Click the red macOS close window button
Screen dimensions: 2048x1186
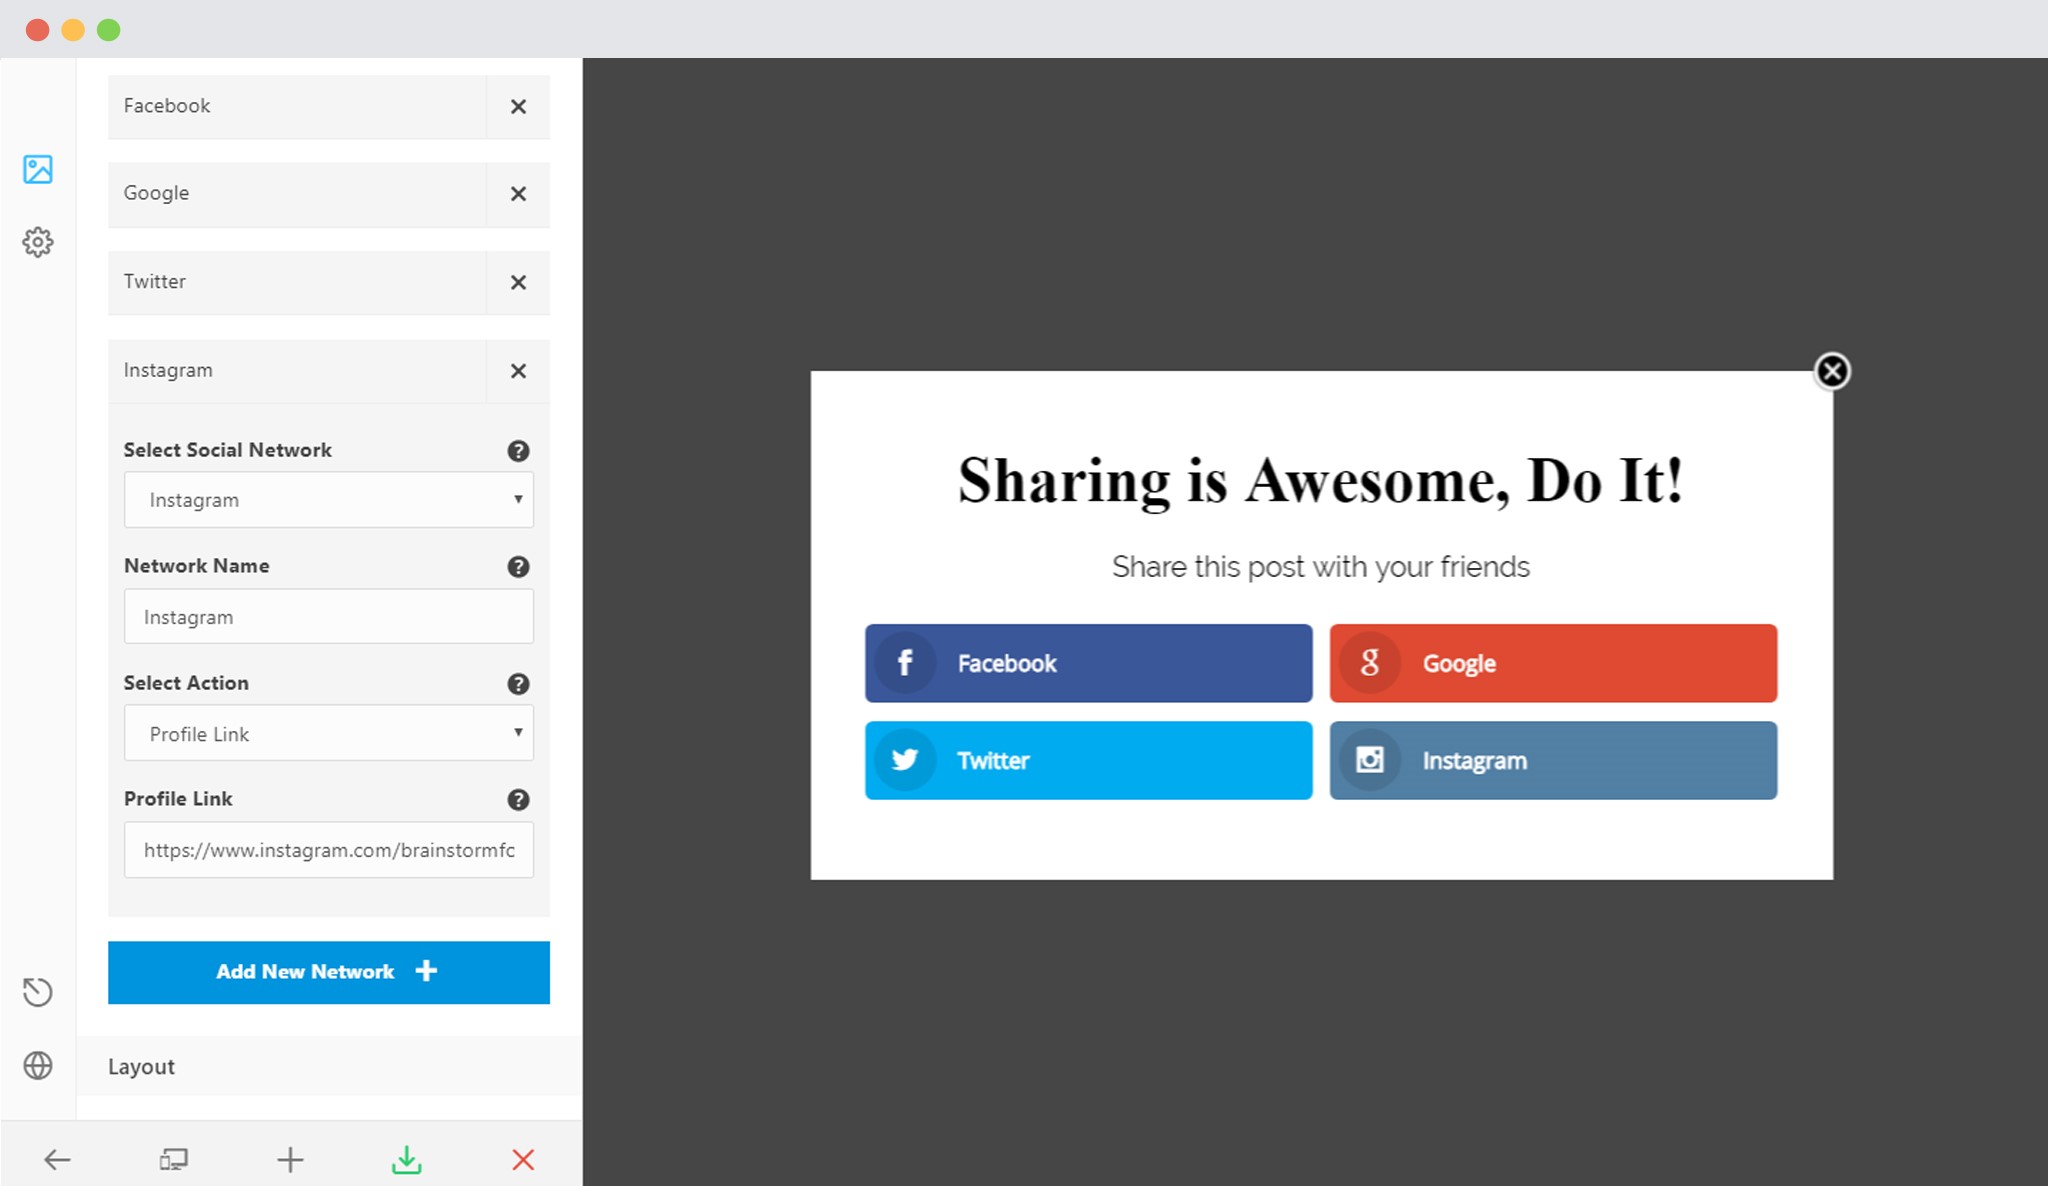coord(38,30)
